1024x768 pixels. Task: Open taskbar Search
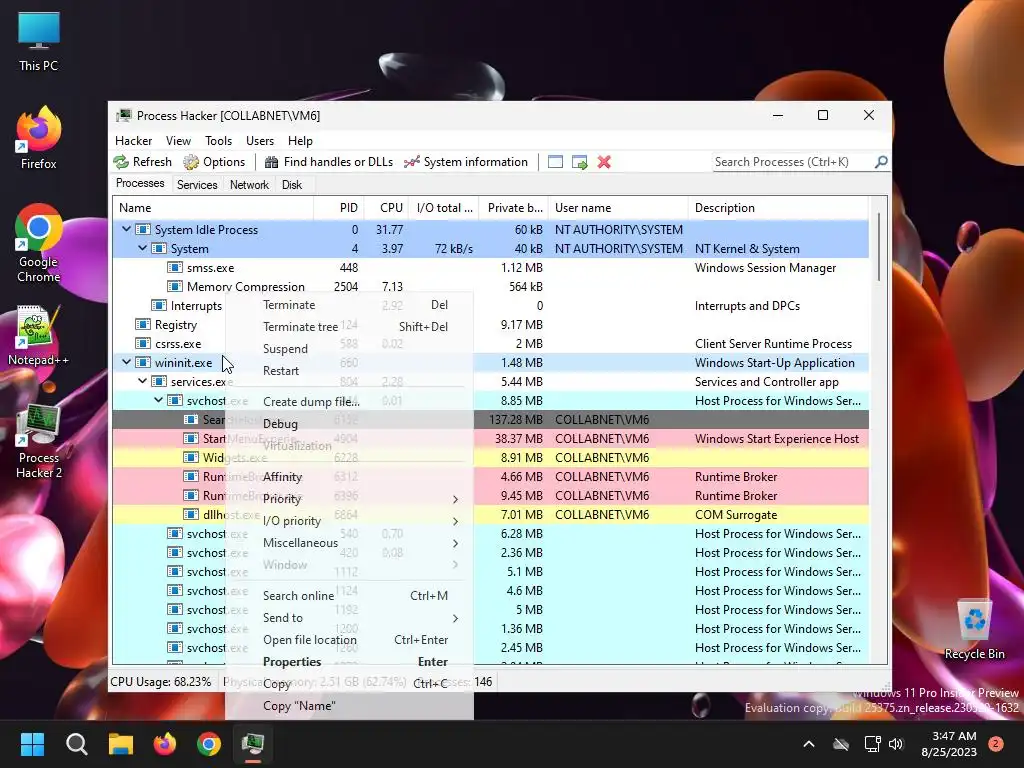76,744
